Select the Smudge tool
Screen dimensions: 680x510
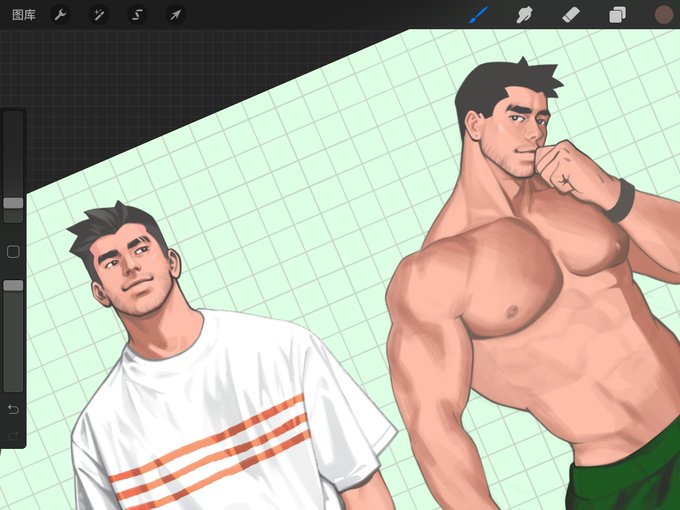coord(524,15)
